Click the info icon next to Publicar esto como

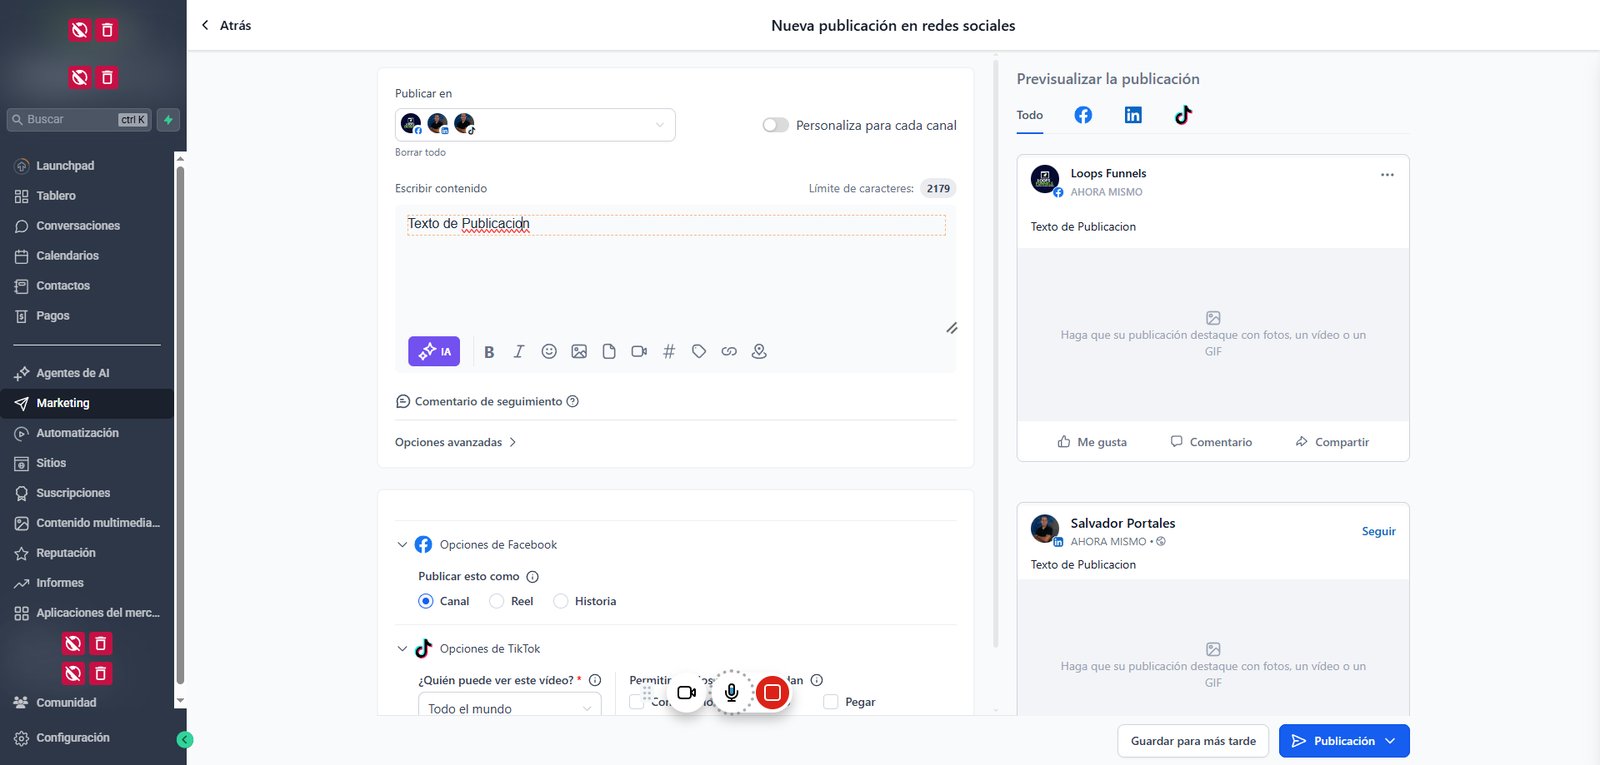pos(533,577)
